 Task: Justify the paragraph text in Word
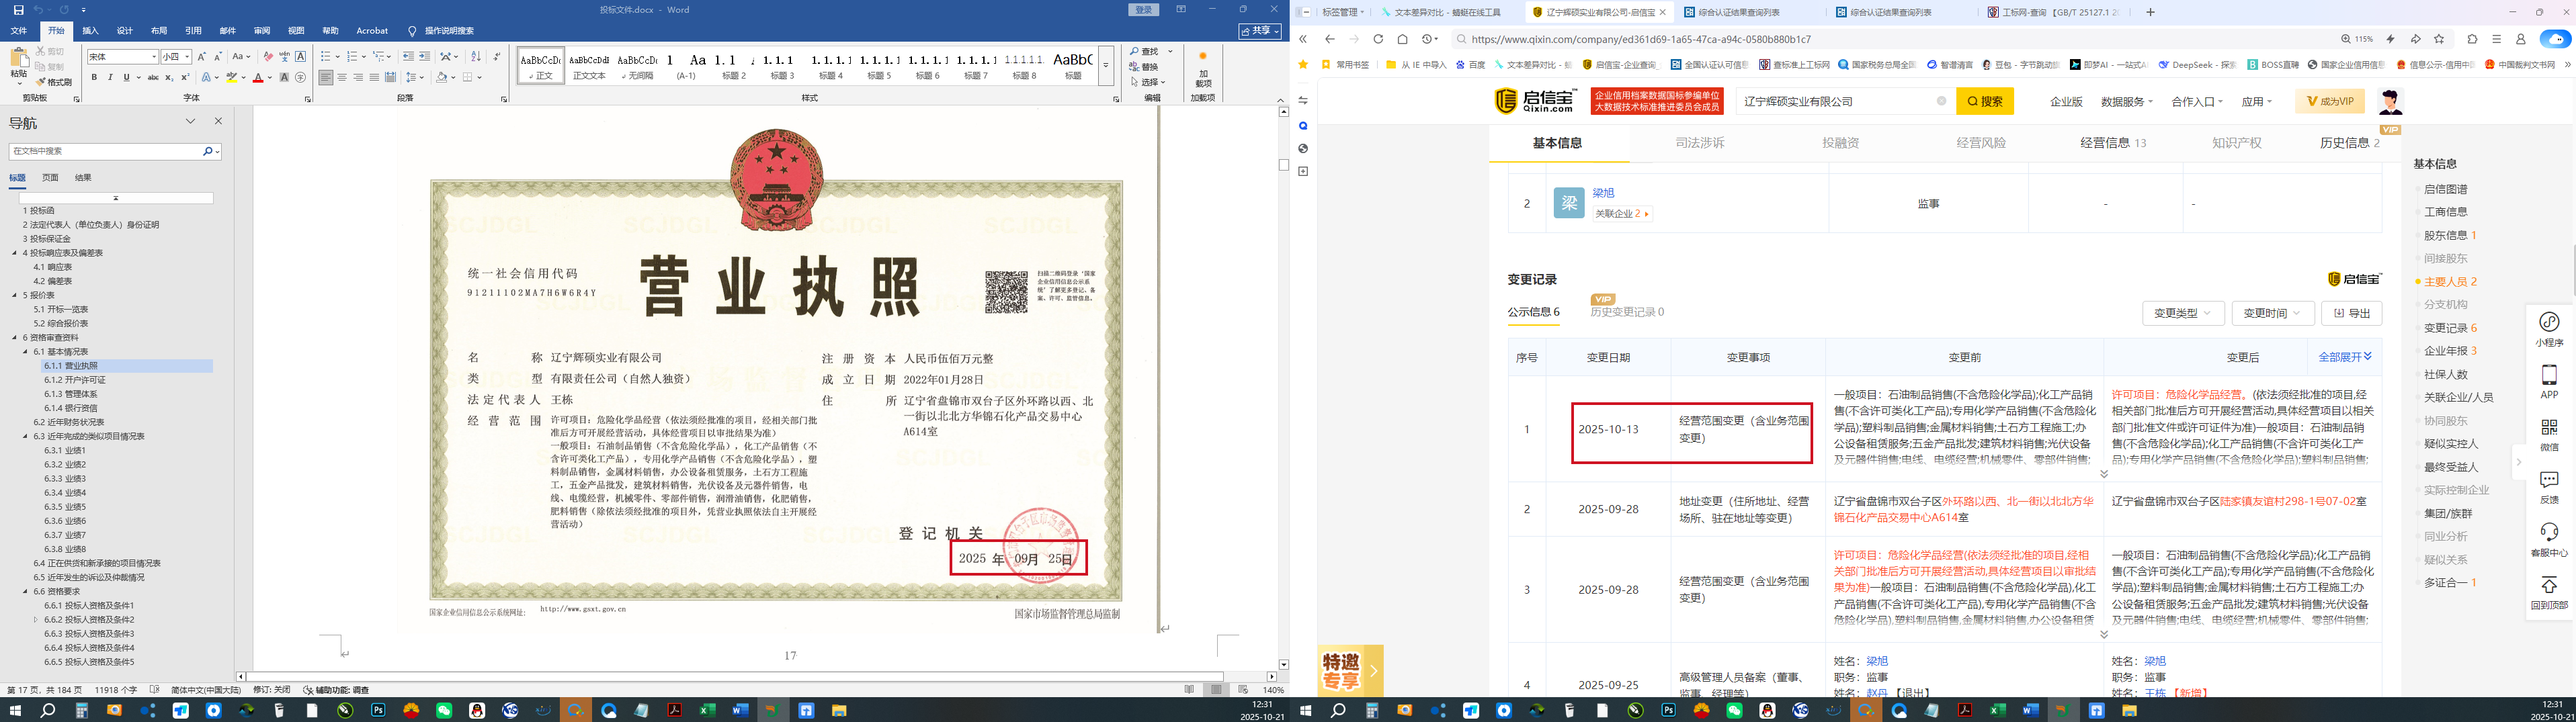374,77
